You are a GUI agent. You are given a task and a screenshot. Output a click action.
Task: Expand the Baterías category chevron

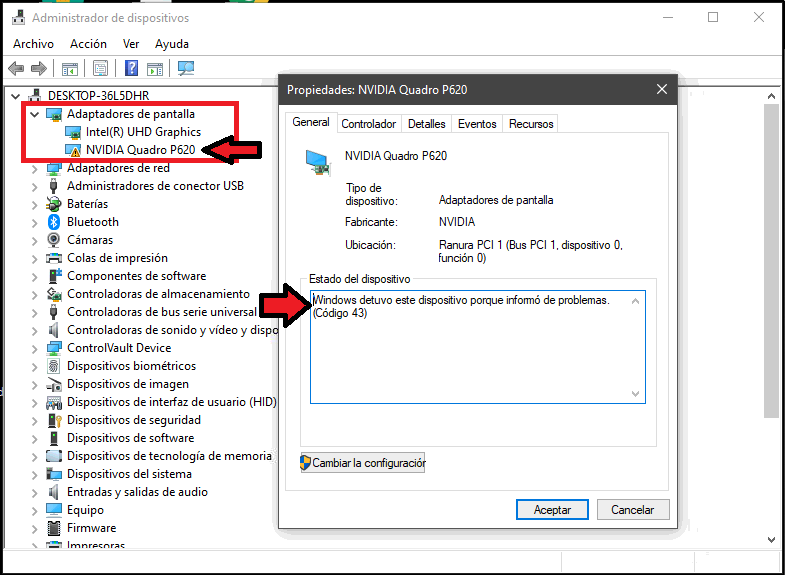[x=35, y=205]
